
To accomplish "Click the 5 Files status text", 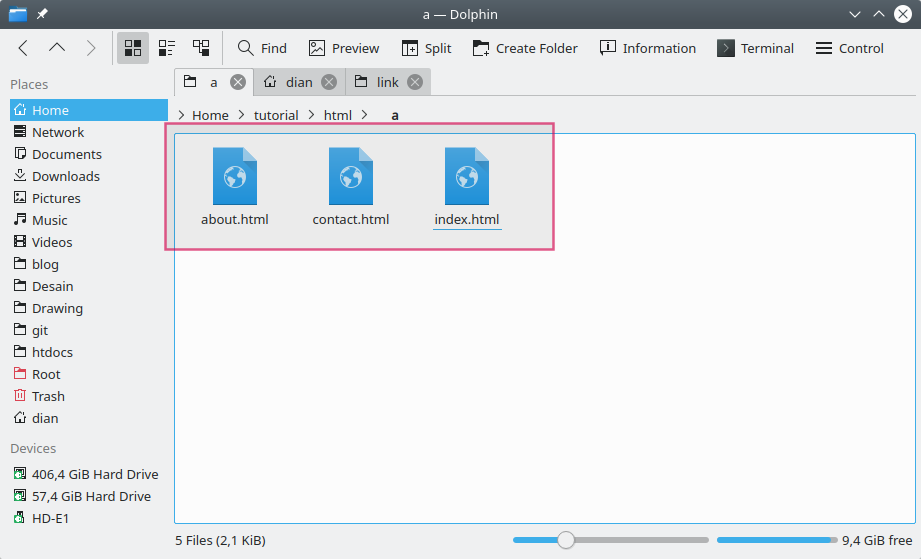I will [x=220, y=540].
